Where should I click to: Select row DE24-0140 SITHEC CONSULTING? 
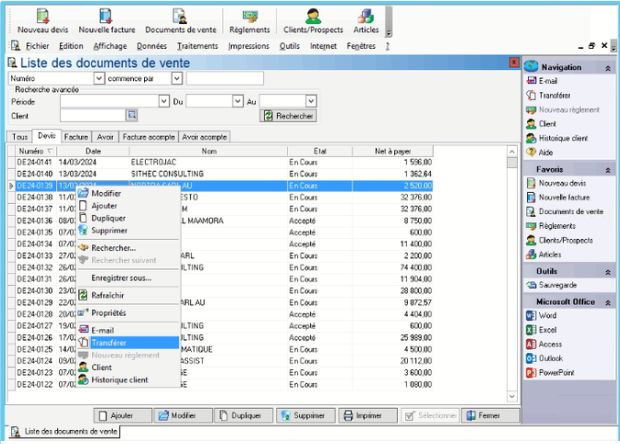click(224, 174)
